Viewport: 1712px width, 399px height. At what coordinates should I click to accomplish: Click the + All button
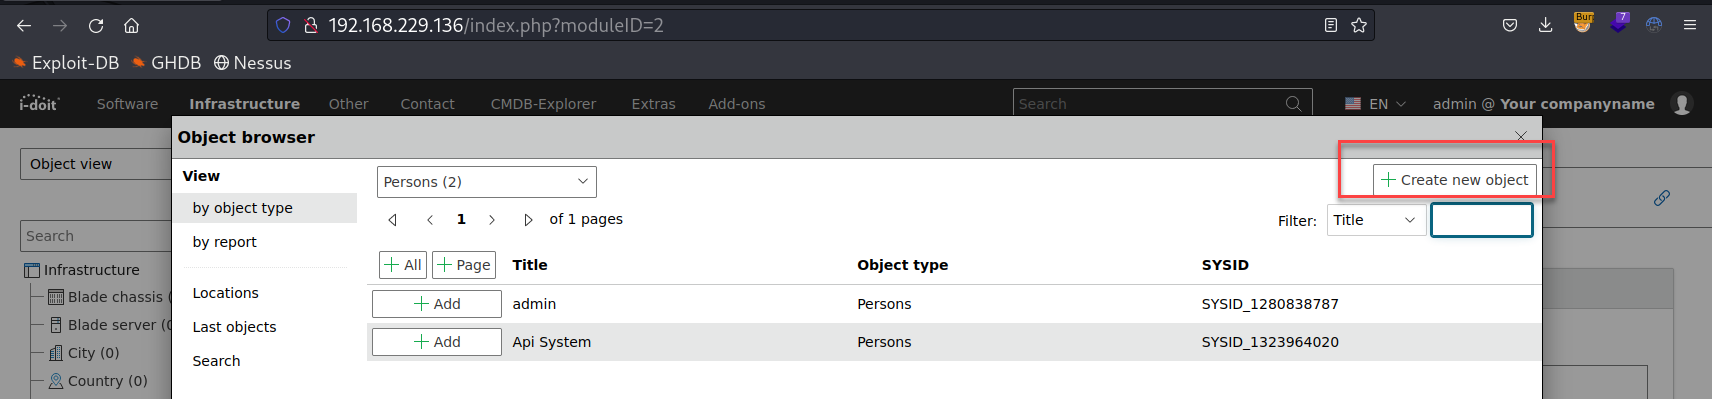pyautogui.click(x=403, y=265)
